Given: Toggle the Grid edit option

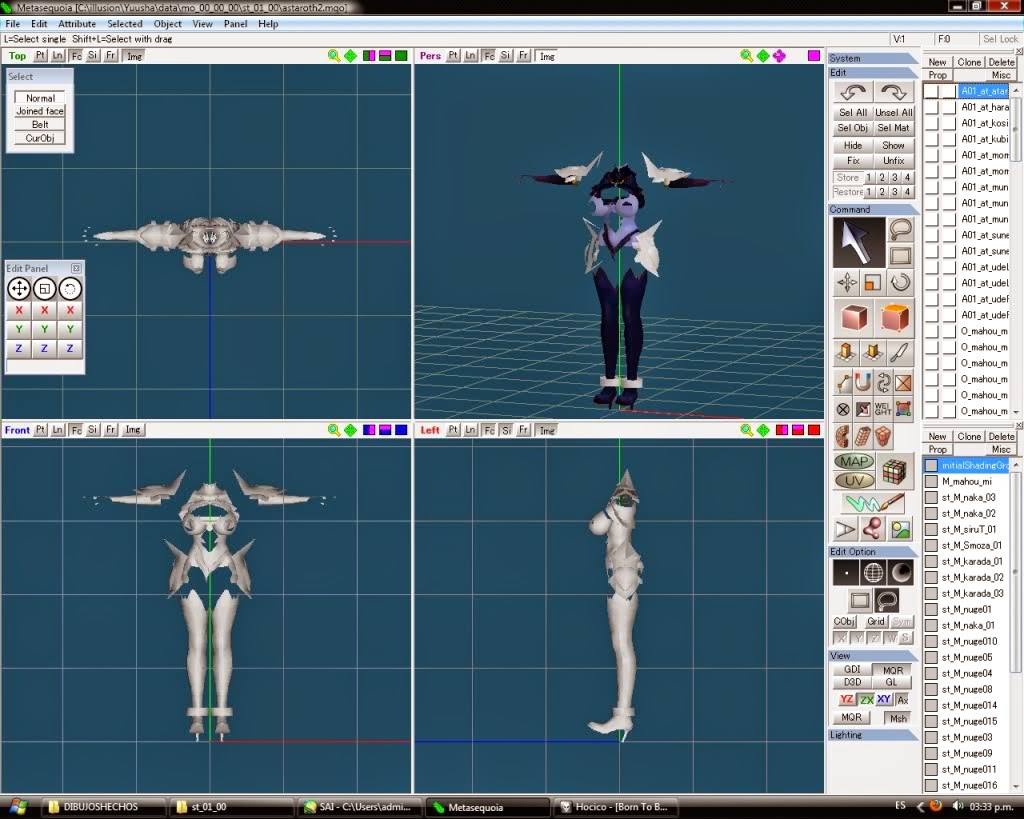Looking at the screenshot, I should 875,621.
